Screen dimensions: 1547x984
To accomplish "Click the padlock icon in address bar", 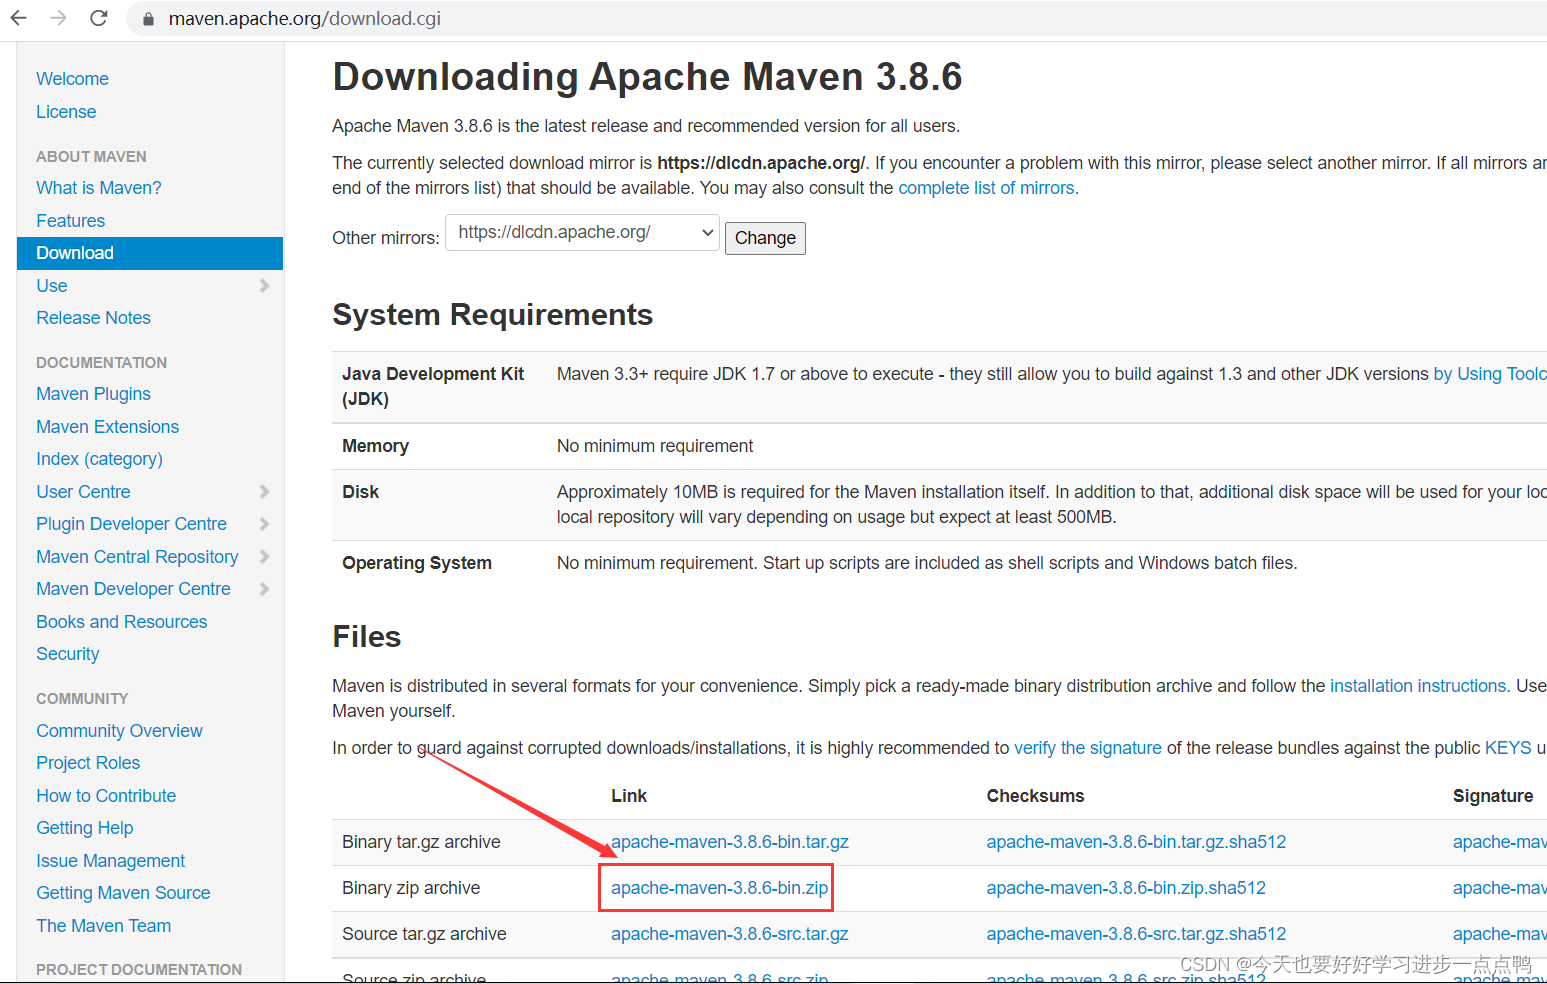I will click(x=148, y=19).
